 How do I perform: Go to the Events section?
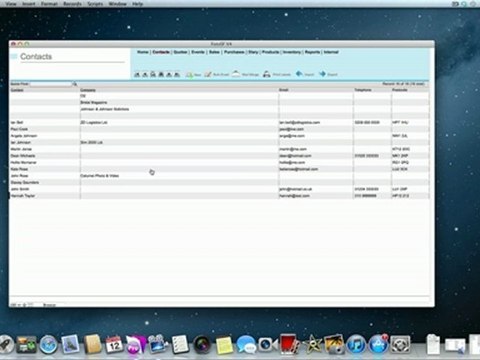click(x=198, y=52)
